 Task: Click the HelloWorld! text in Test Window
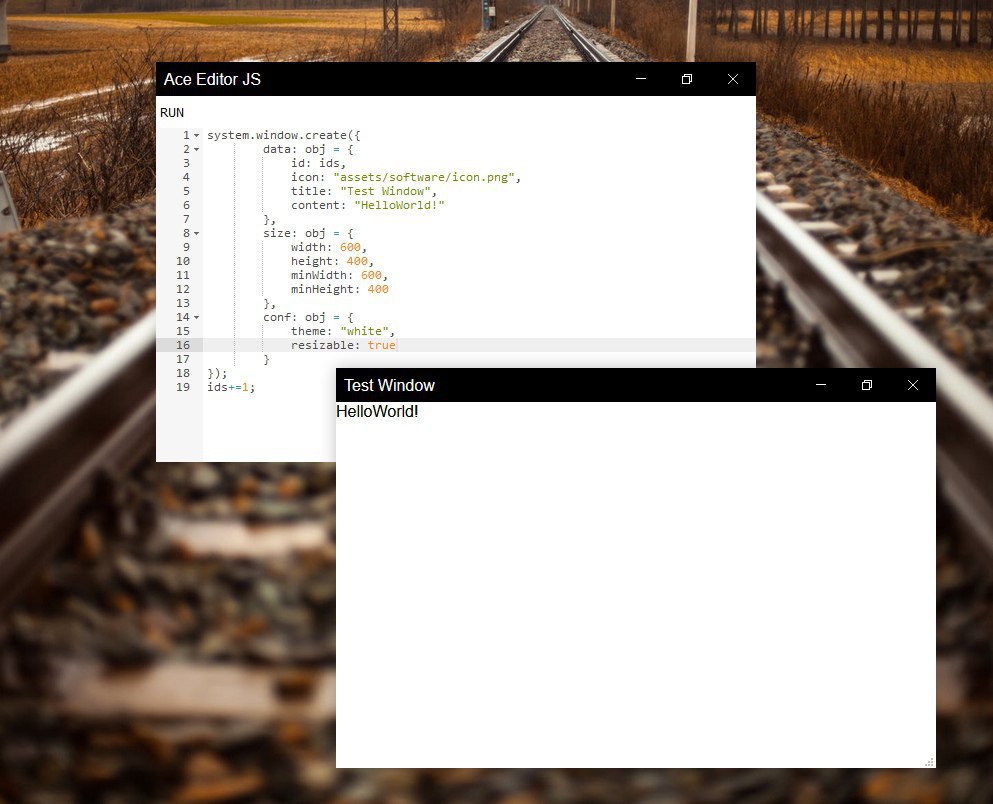point(377,411)
